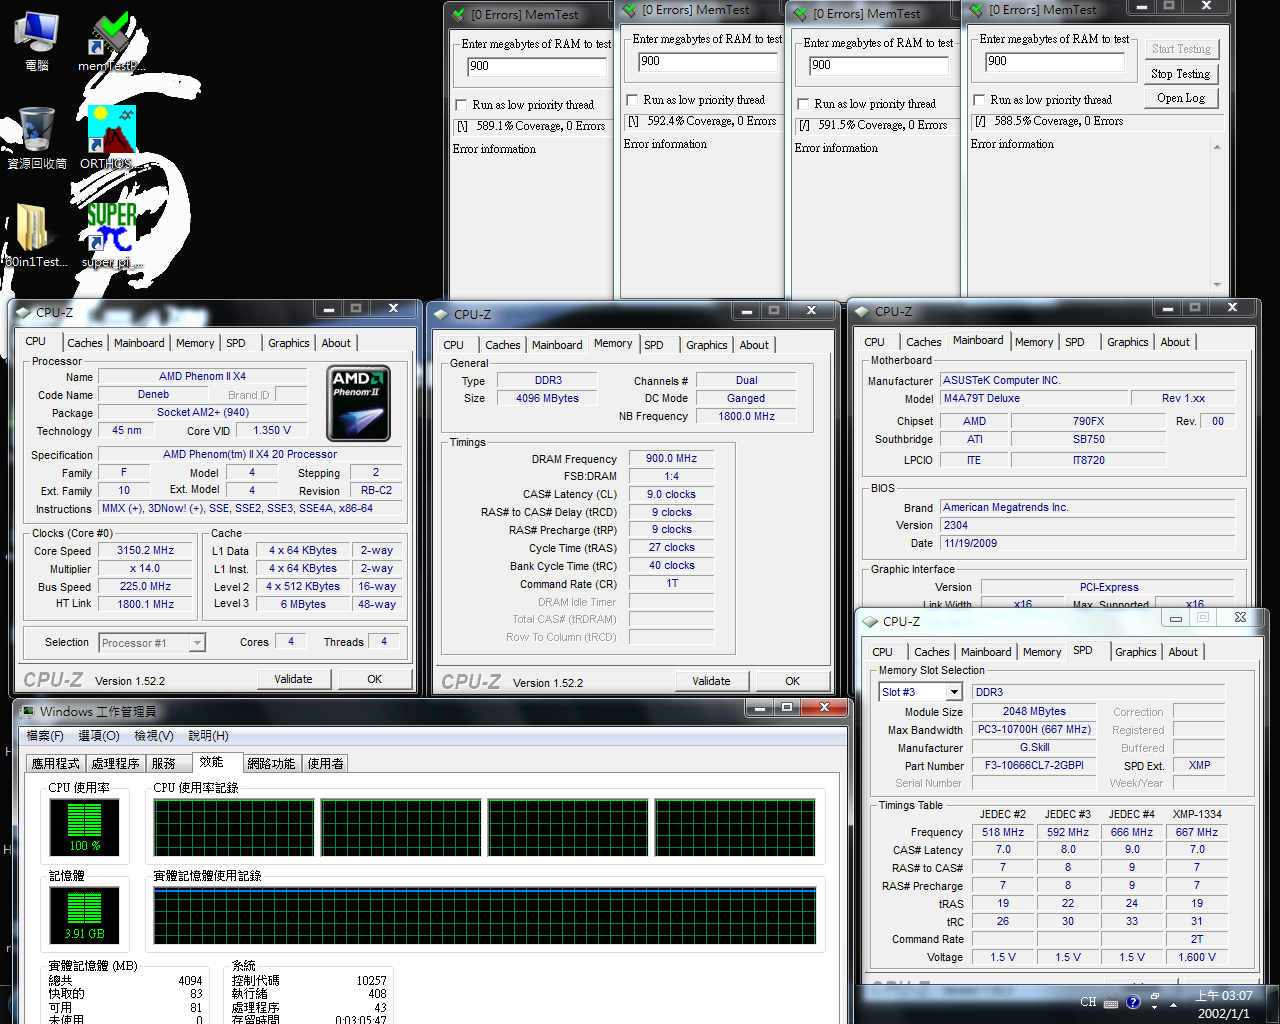Switch to the 處理程序 tab in Task Manager

click(x=115, y=763)
